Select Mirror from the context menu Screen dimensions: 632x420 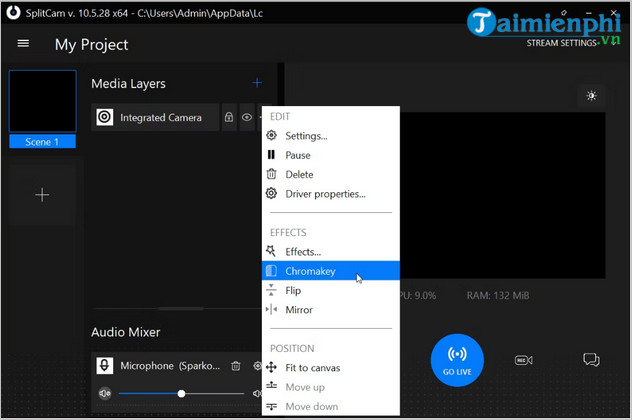click(298, 310)
